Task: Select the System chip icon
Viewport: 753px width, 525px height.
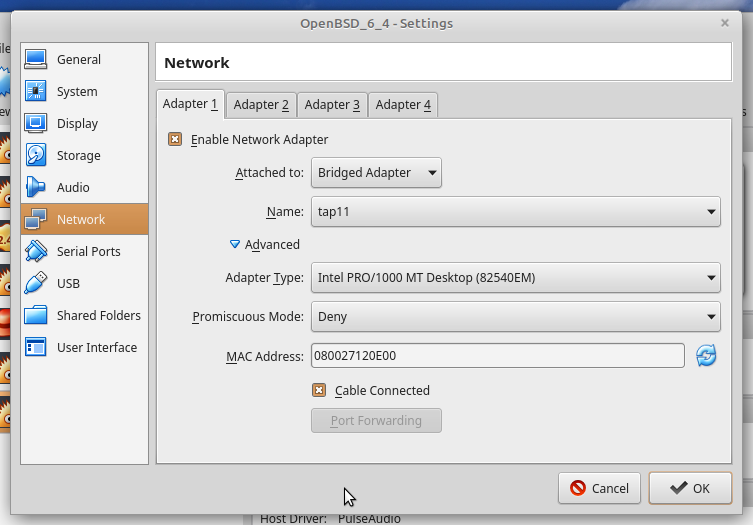Action: coord(36,92)
